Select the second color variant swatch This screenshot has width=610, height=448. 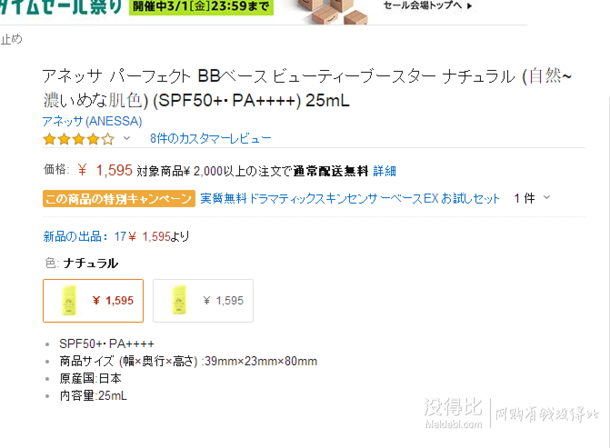point(203,301)
